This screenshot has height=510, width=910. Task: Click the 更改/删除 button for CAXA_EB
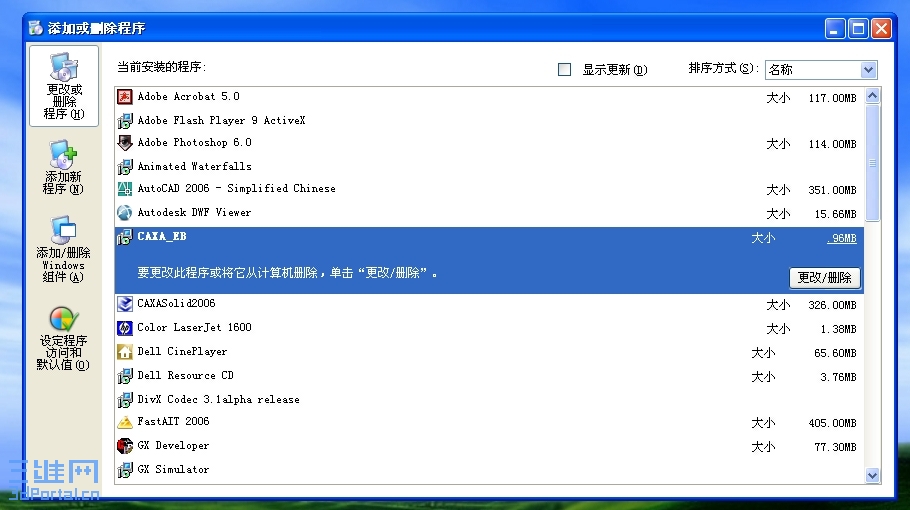tap(825, 277)
